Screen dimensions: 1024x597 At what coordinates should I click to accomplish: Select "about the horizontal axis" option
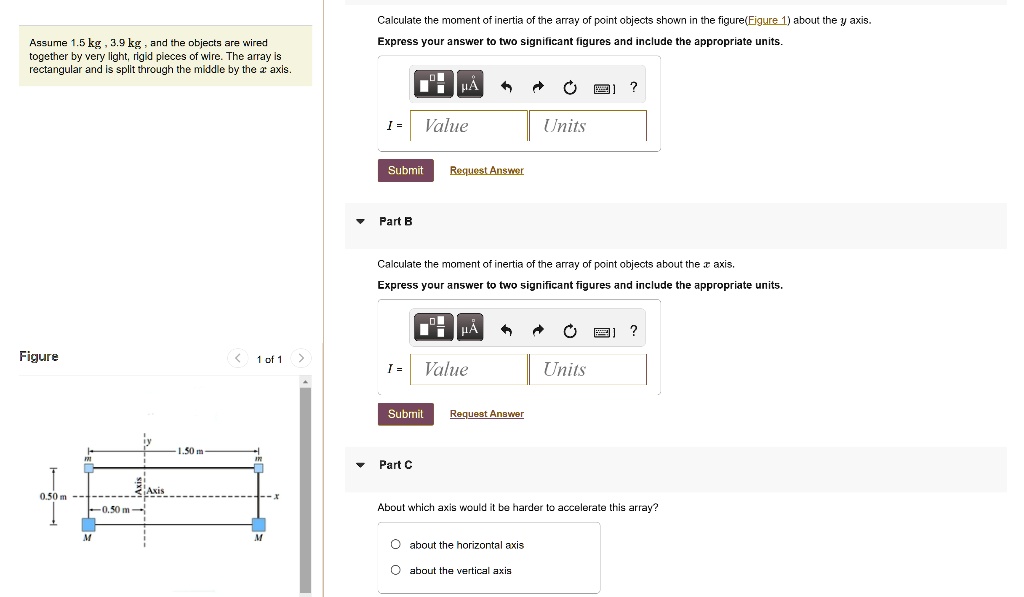(397, 545)
